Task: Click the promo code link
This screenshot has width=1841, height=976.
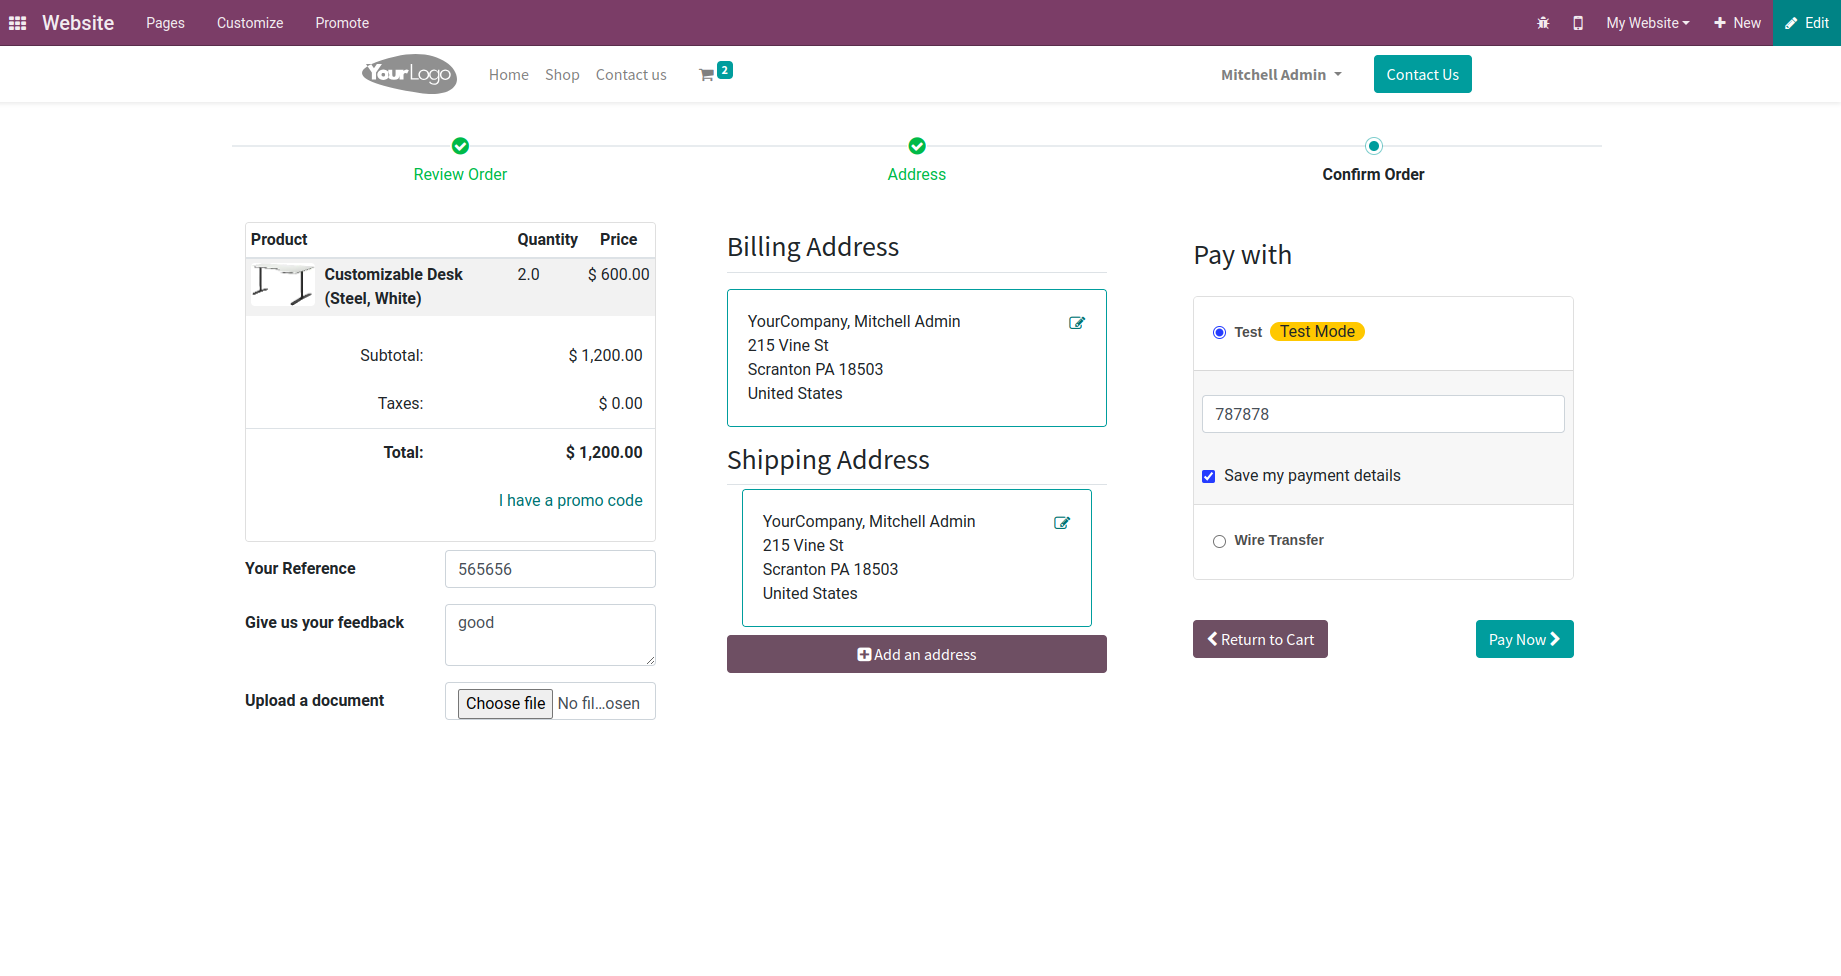Action: [571, 501]
